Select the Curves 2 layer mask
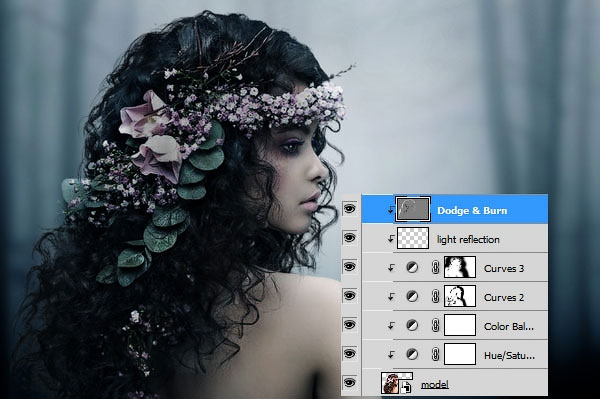Screen dimensions: 600x399 [x=460, y=296]
